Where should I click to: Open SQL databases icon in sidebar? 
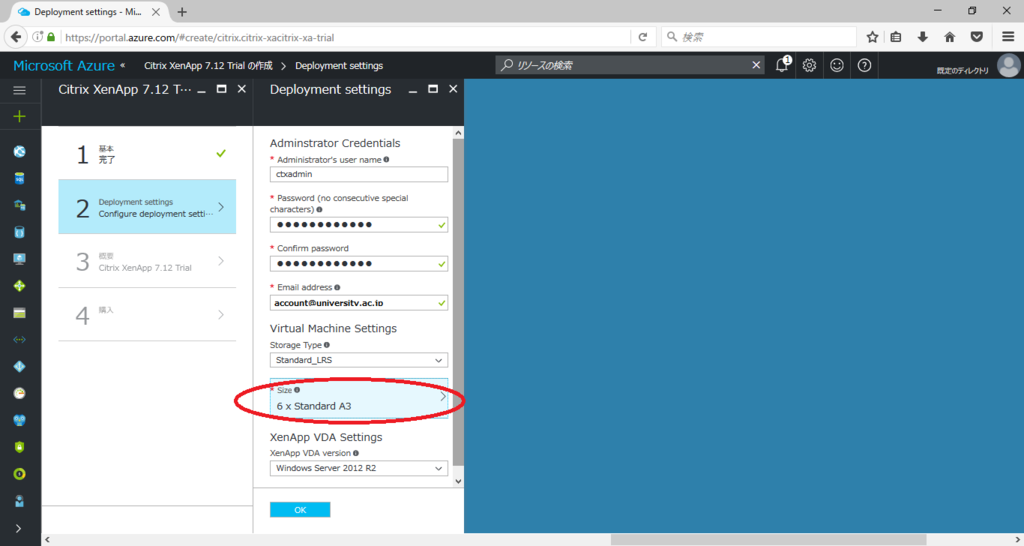(20, 178)
